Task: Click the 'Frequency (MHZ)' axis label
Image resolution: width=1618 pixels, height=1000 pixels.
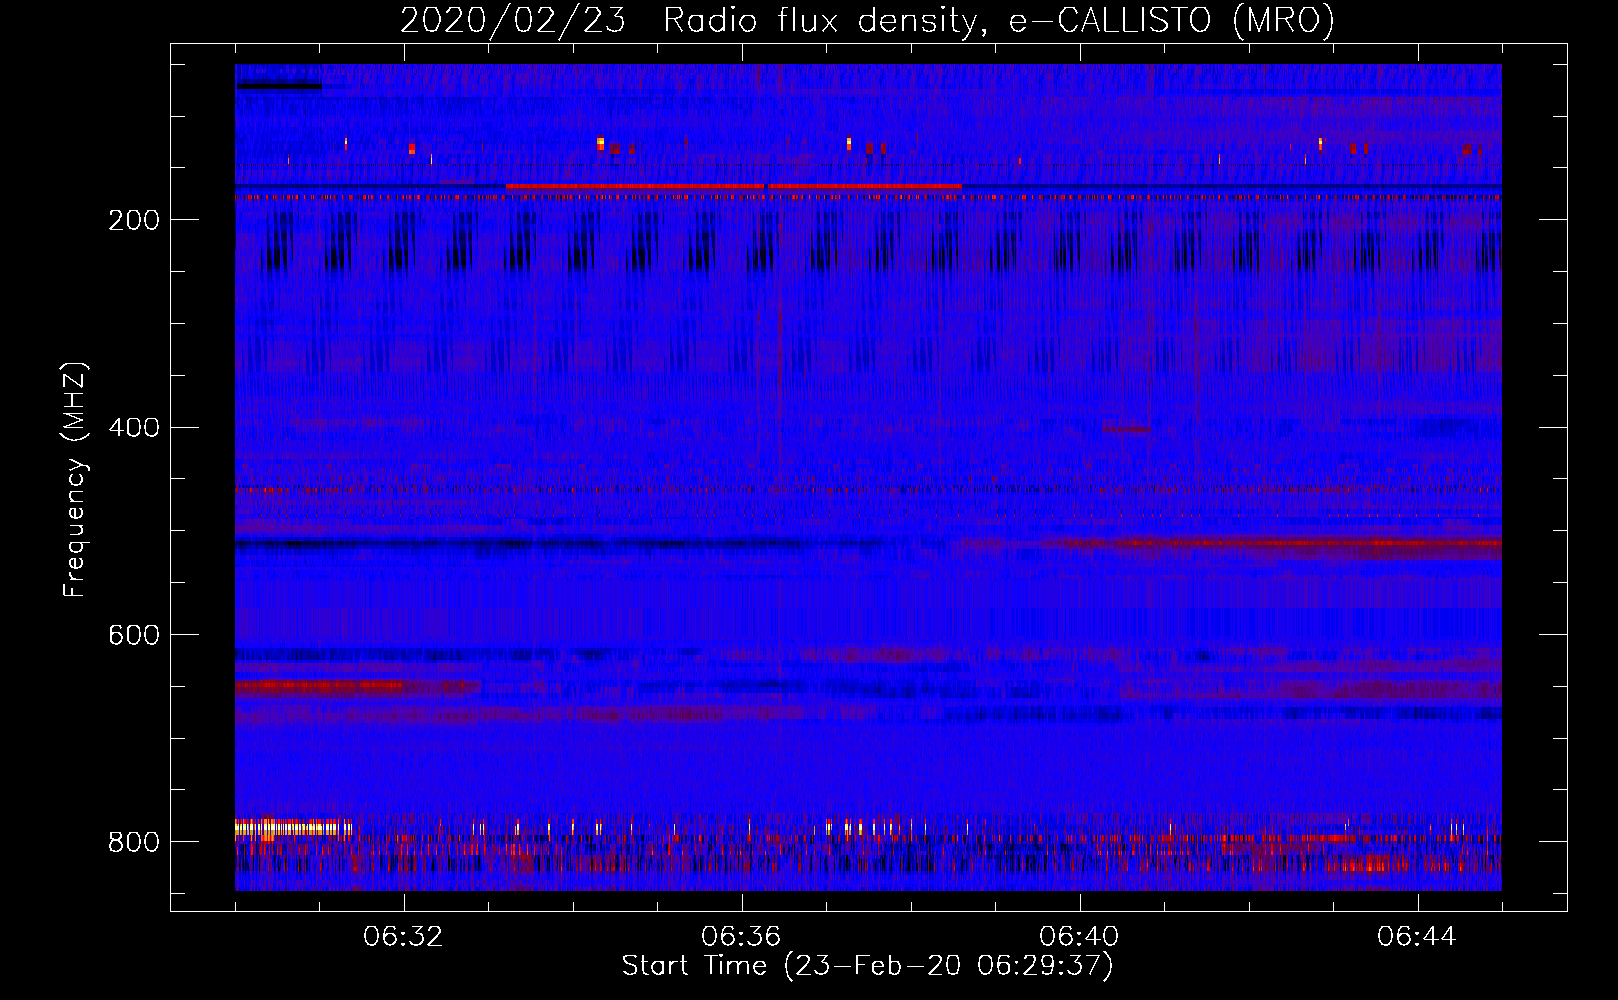Action: (x=75, y=479)
